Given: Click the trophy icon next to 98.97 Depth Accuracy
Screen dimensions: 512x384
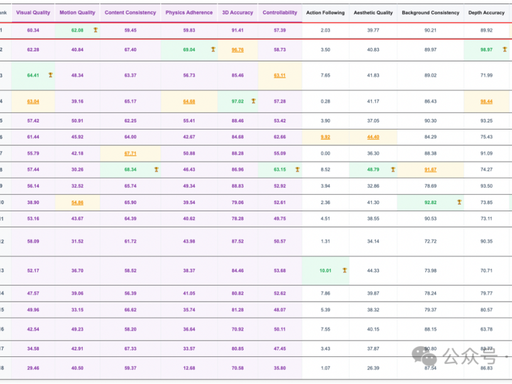Looking at the screenshot, I should (505, 49).
